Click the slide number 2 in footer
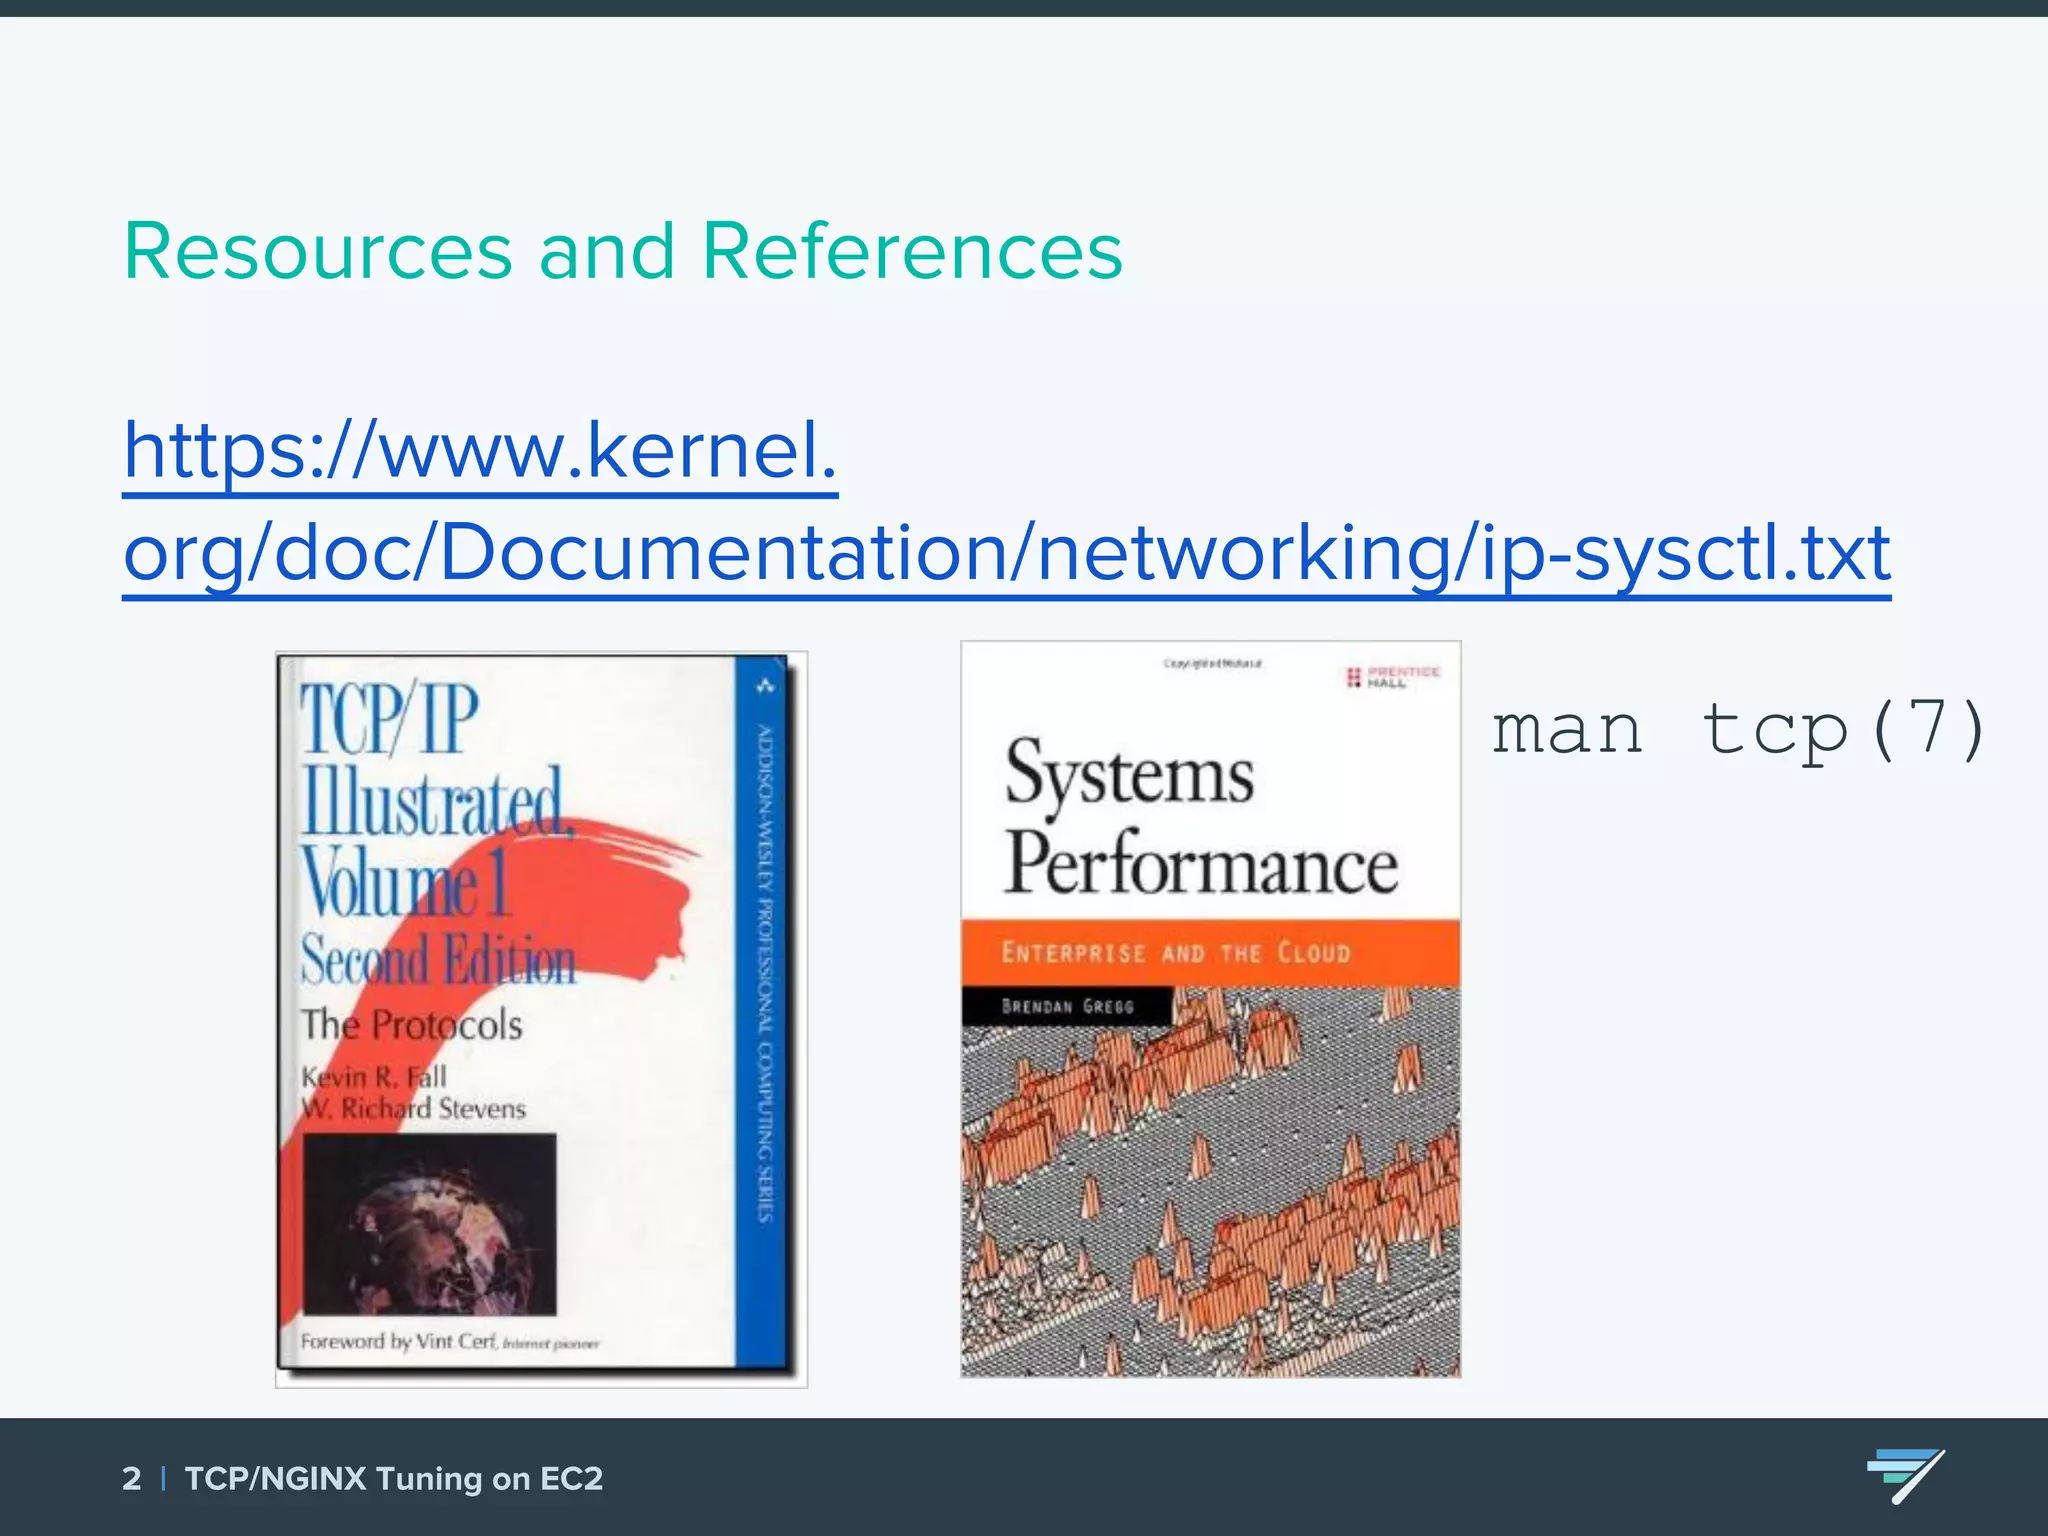The height and width of the screenshot is (1536, 2048). tap(131, 1478)
